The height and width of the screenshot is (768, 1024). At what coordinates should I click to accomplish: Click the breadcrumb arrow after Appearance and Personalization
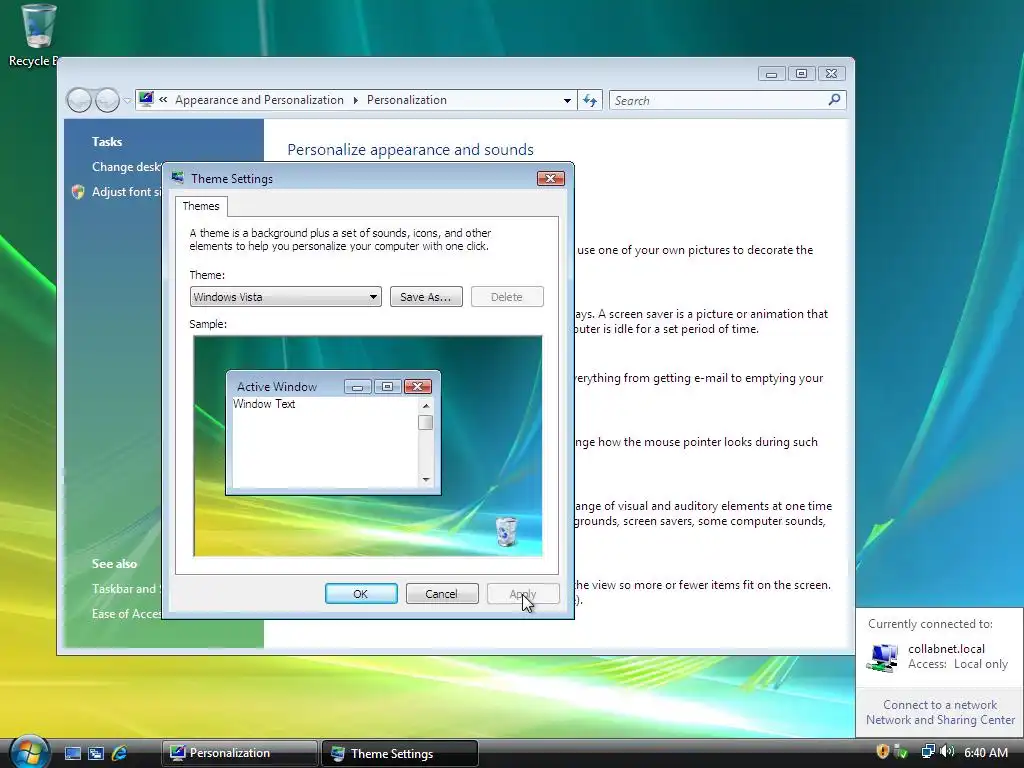click(355, 100)
